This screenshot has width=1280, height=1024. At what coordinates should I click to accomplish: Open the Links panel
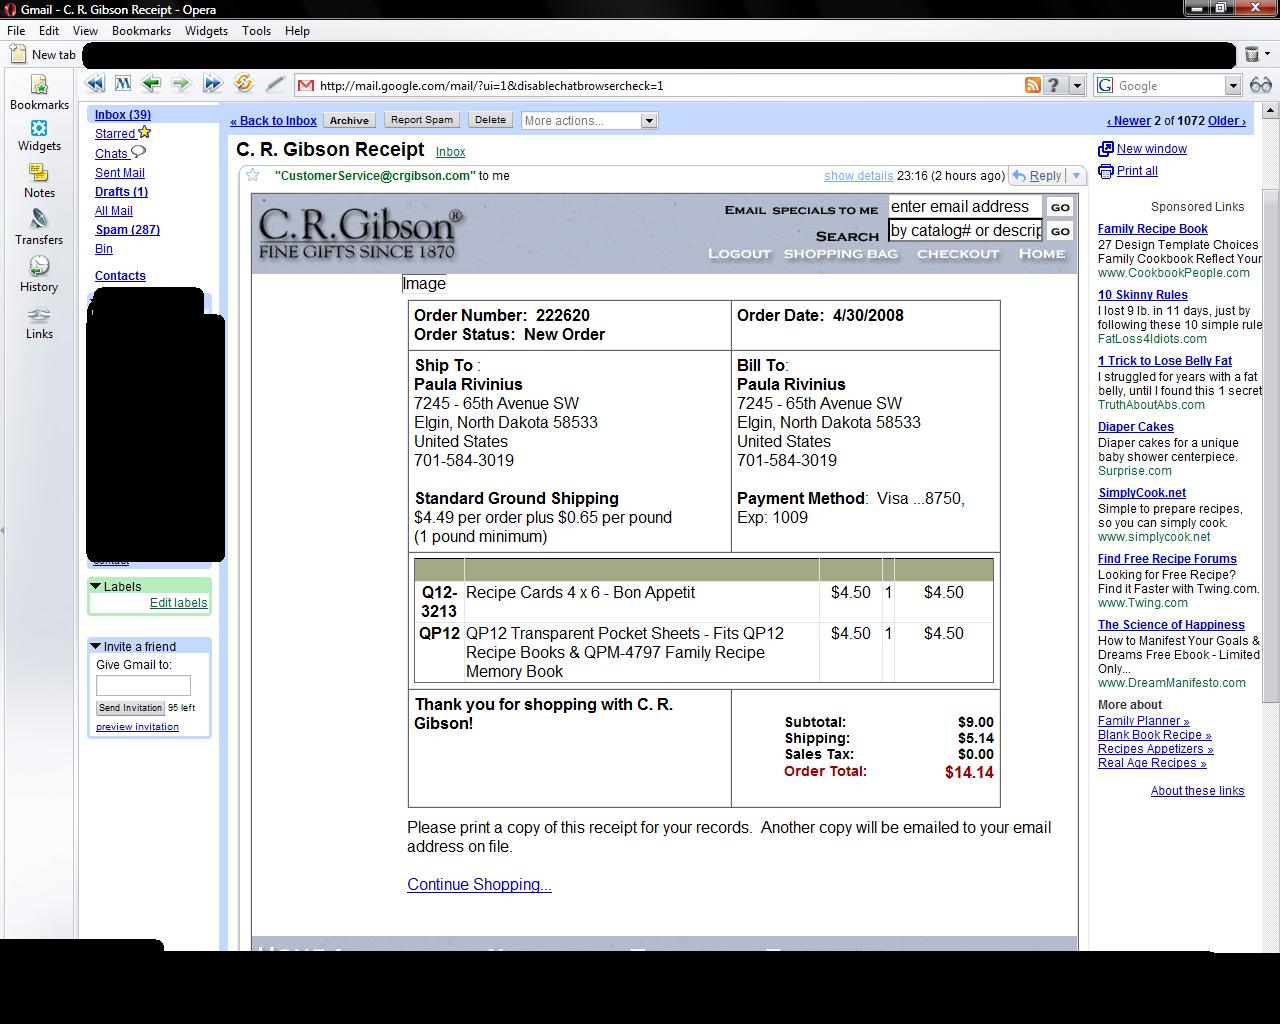point(39,322)
